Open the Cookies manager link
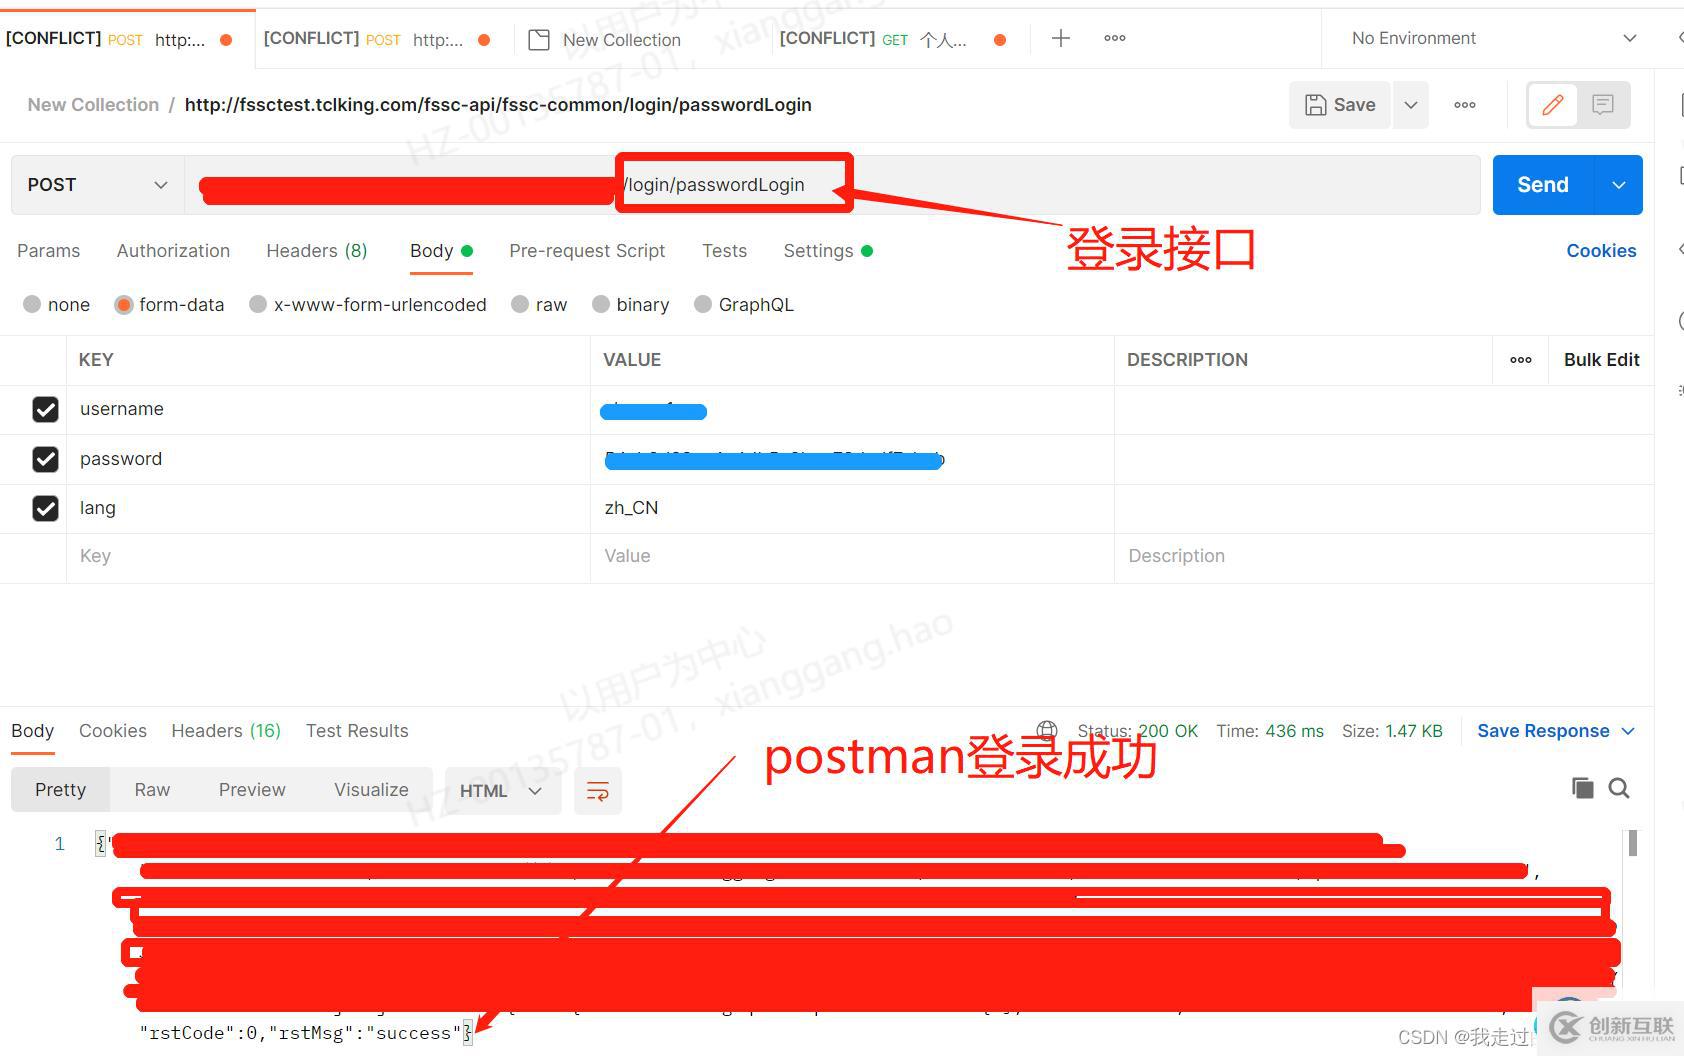This screenshot has height=1056, width=1684. click(1601, 251)
